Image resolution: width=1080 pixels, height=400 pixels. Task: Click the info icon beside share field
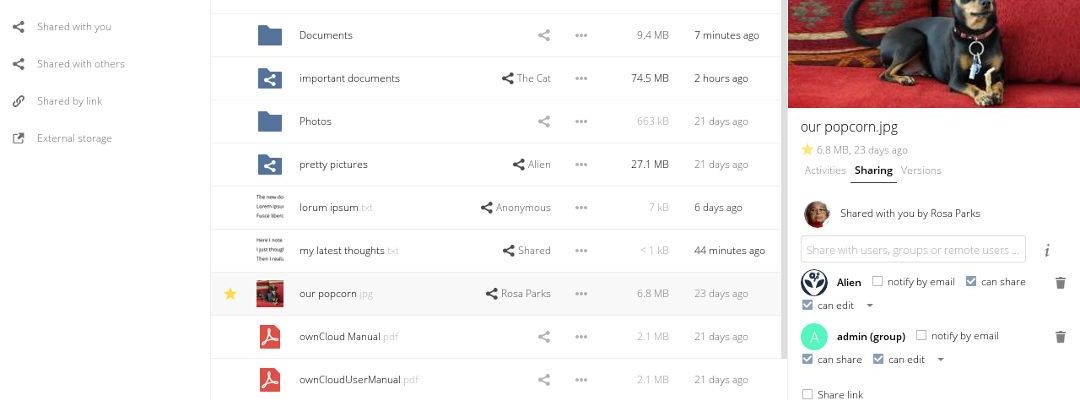click(x=1047, y=250)
